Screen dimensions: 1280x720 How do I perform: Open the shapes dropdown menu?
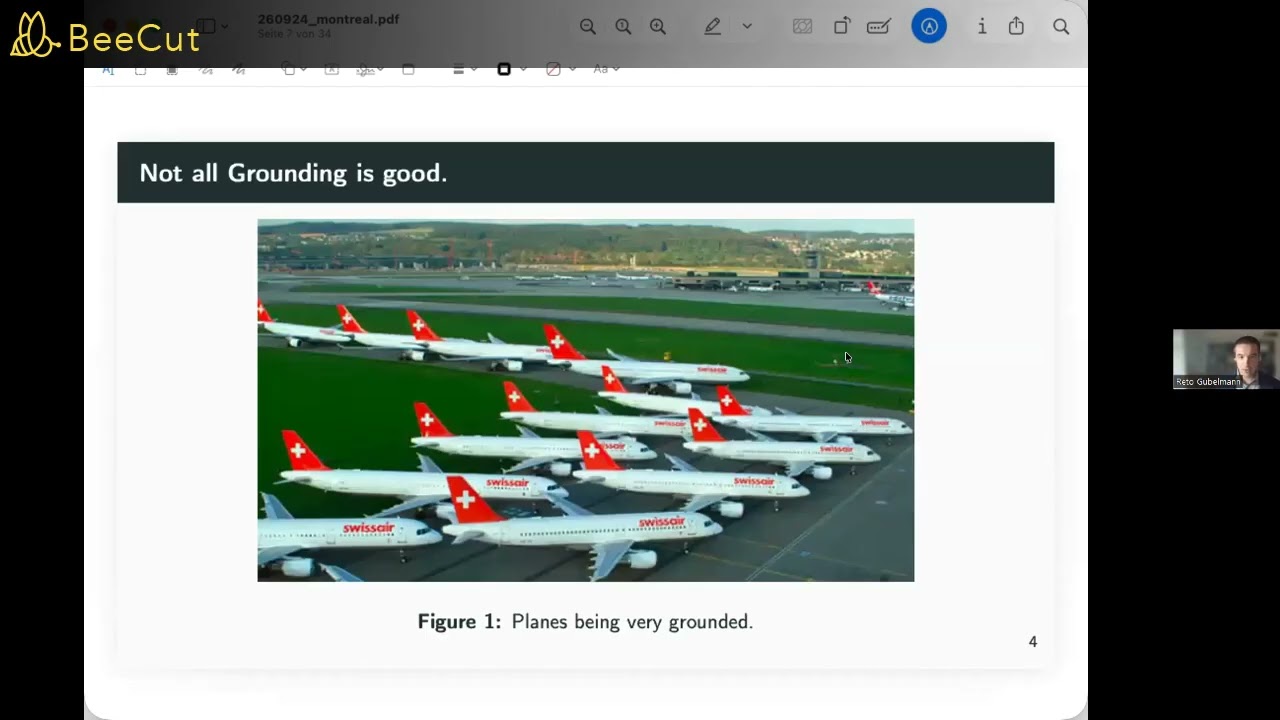click(292, 69)
